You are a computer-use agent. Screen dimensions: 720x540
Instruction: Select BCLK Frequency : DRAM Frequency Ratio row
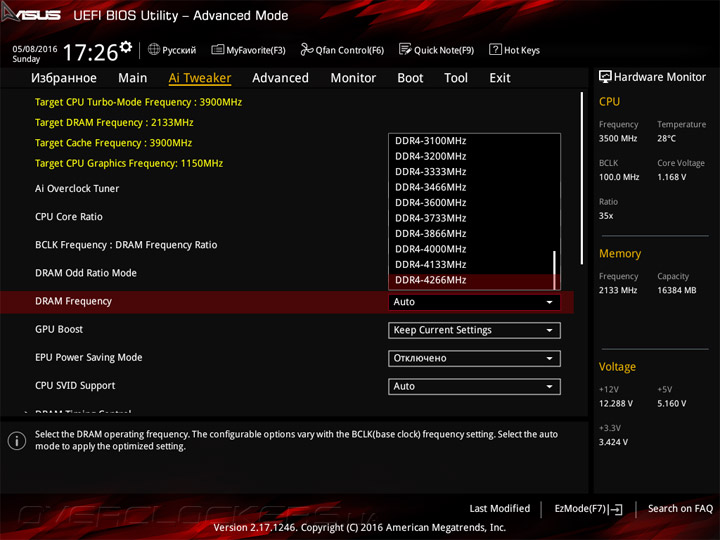126,245
